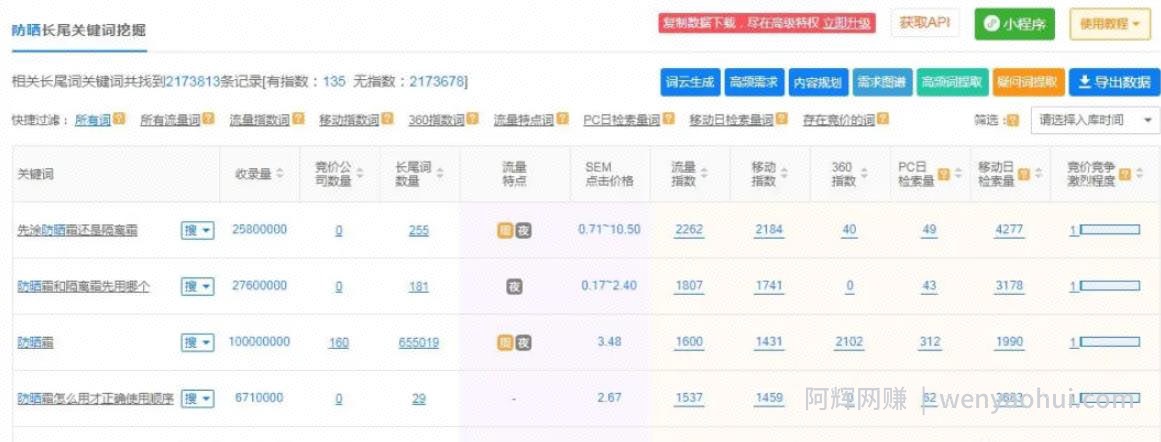Screen dimensions: 1161x442
Task: Sort table by 收录量 column arrows
Action: [279, 173]
